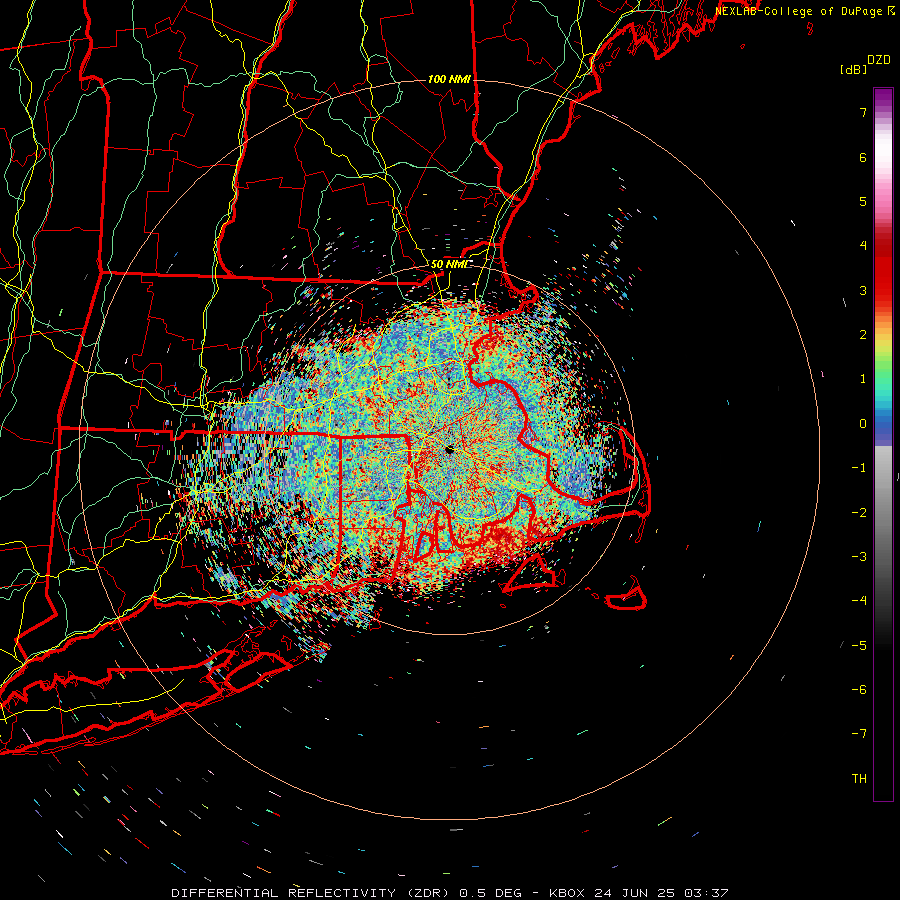Click the 03:37 timestamp
Screen dimensions: 900x900
pyautogui.click(x=707, y=893)
